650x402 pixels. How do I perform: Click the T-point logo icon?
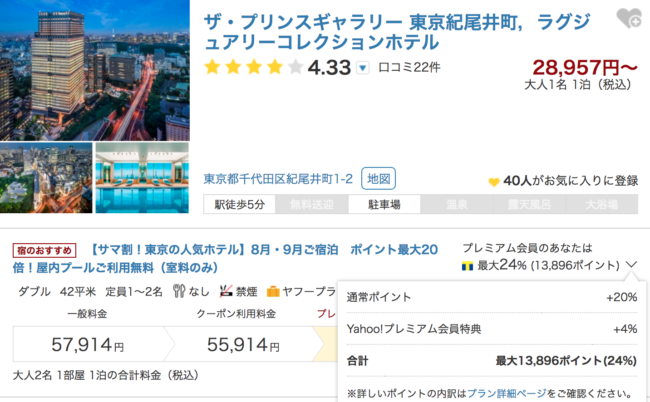[x=466, y=267]
